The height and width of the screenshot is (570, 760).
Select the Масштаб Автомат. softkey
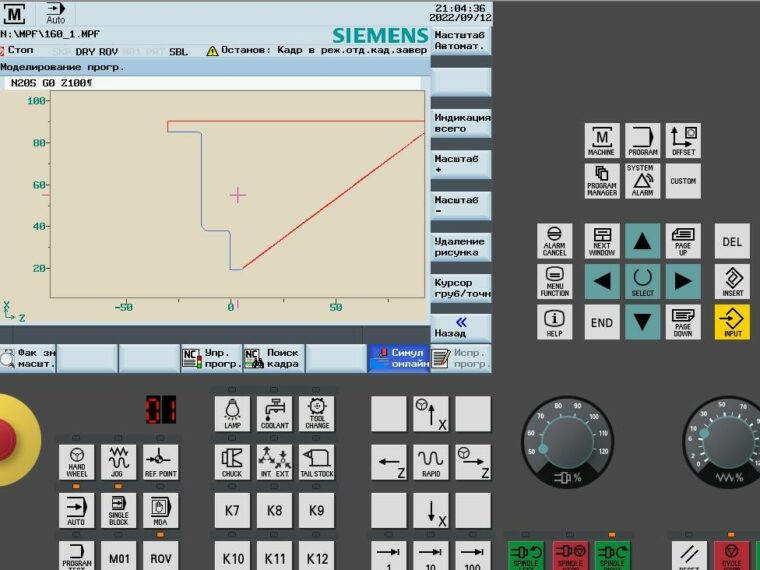tap(461, 41)
